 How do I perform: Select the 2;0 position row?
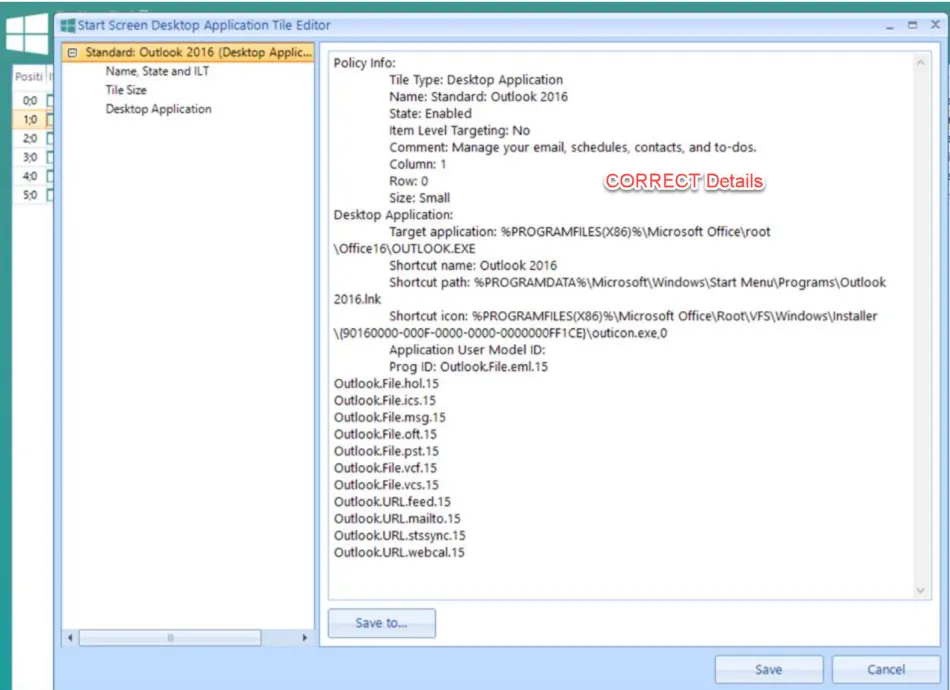[30, 138]
